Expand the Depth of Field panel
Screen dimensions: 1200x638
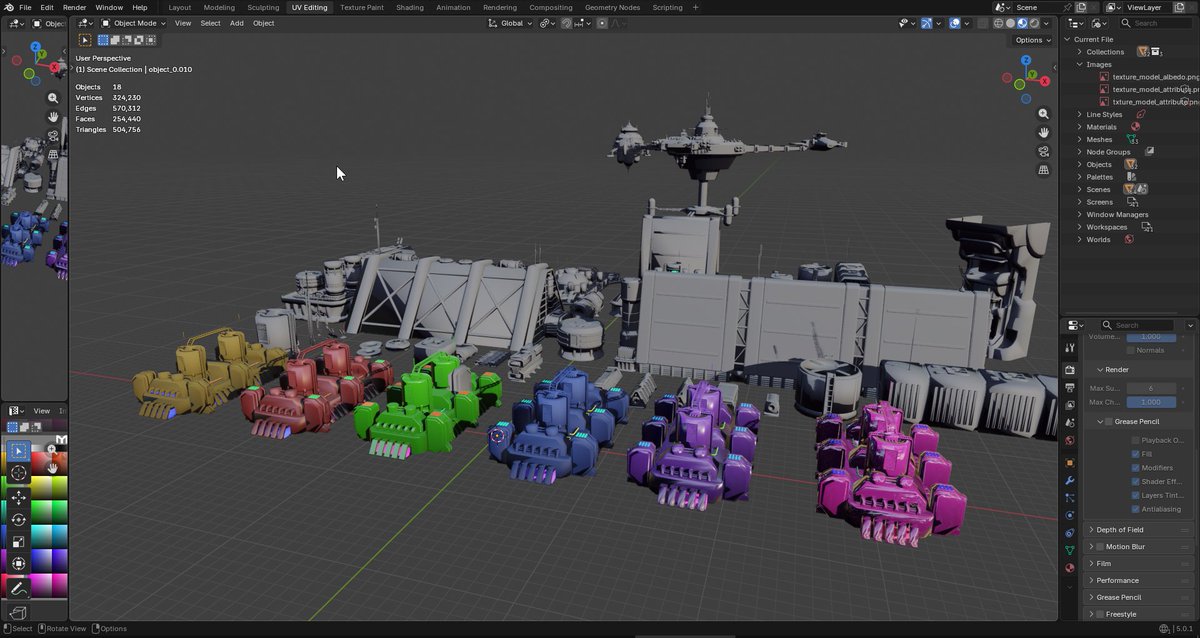coord(1138,530)
